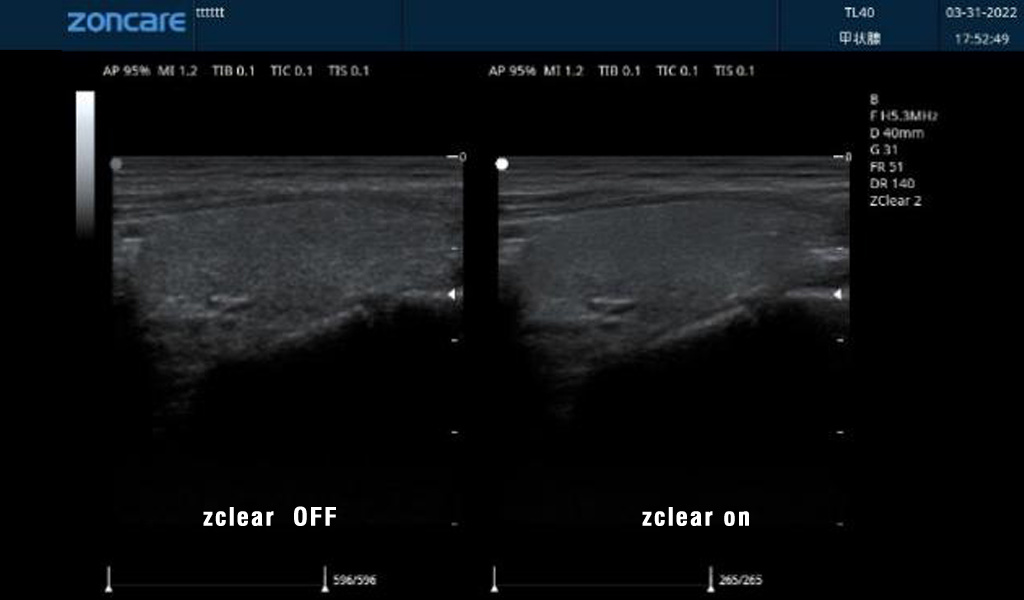This screenshot has width=1024, height=600.
Task: Click the right cine bar start marker
Action: click(494, 579)
